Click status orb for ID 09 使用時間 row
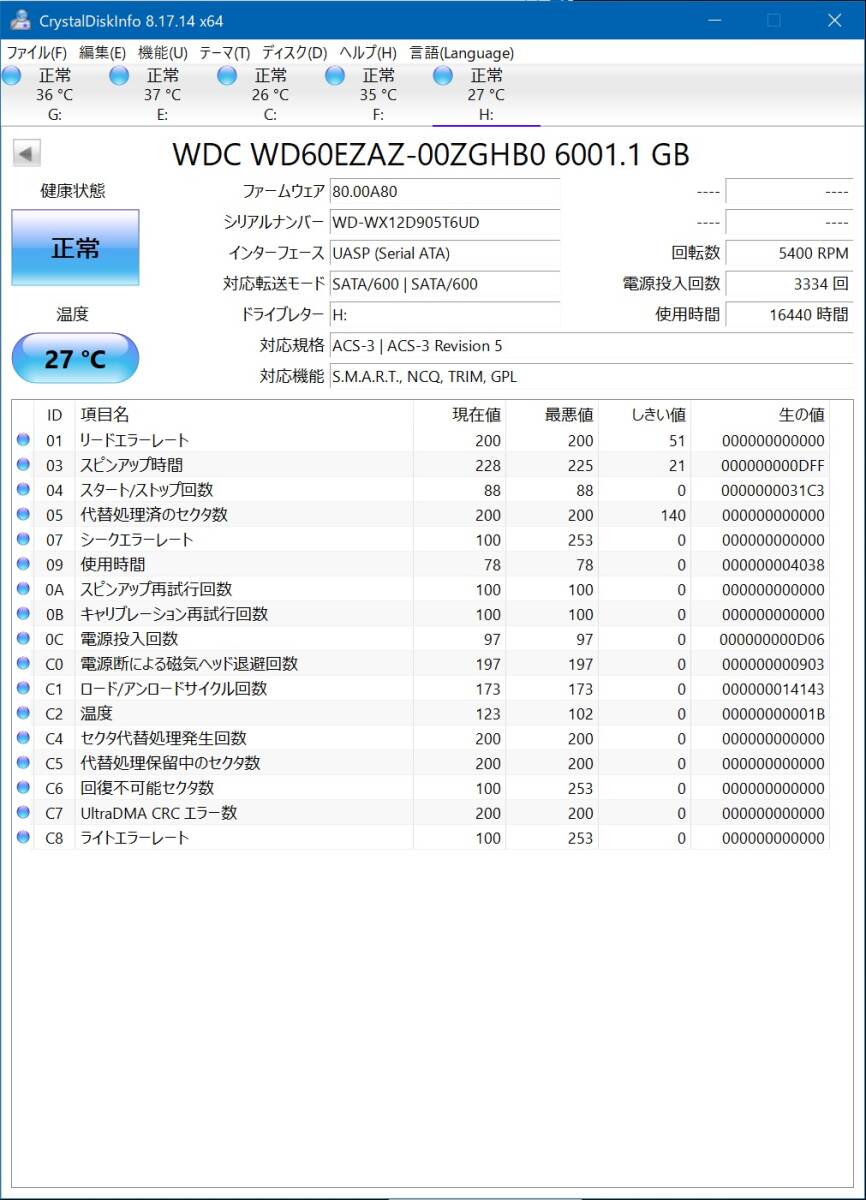Screen dimensions: 866x1200 (x=23, y=565)
